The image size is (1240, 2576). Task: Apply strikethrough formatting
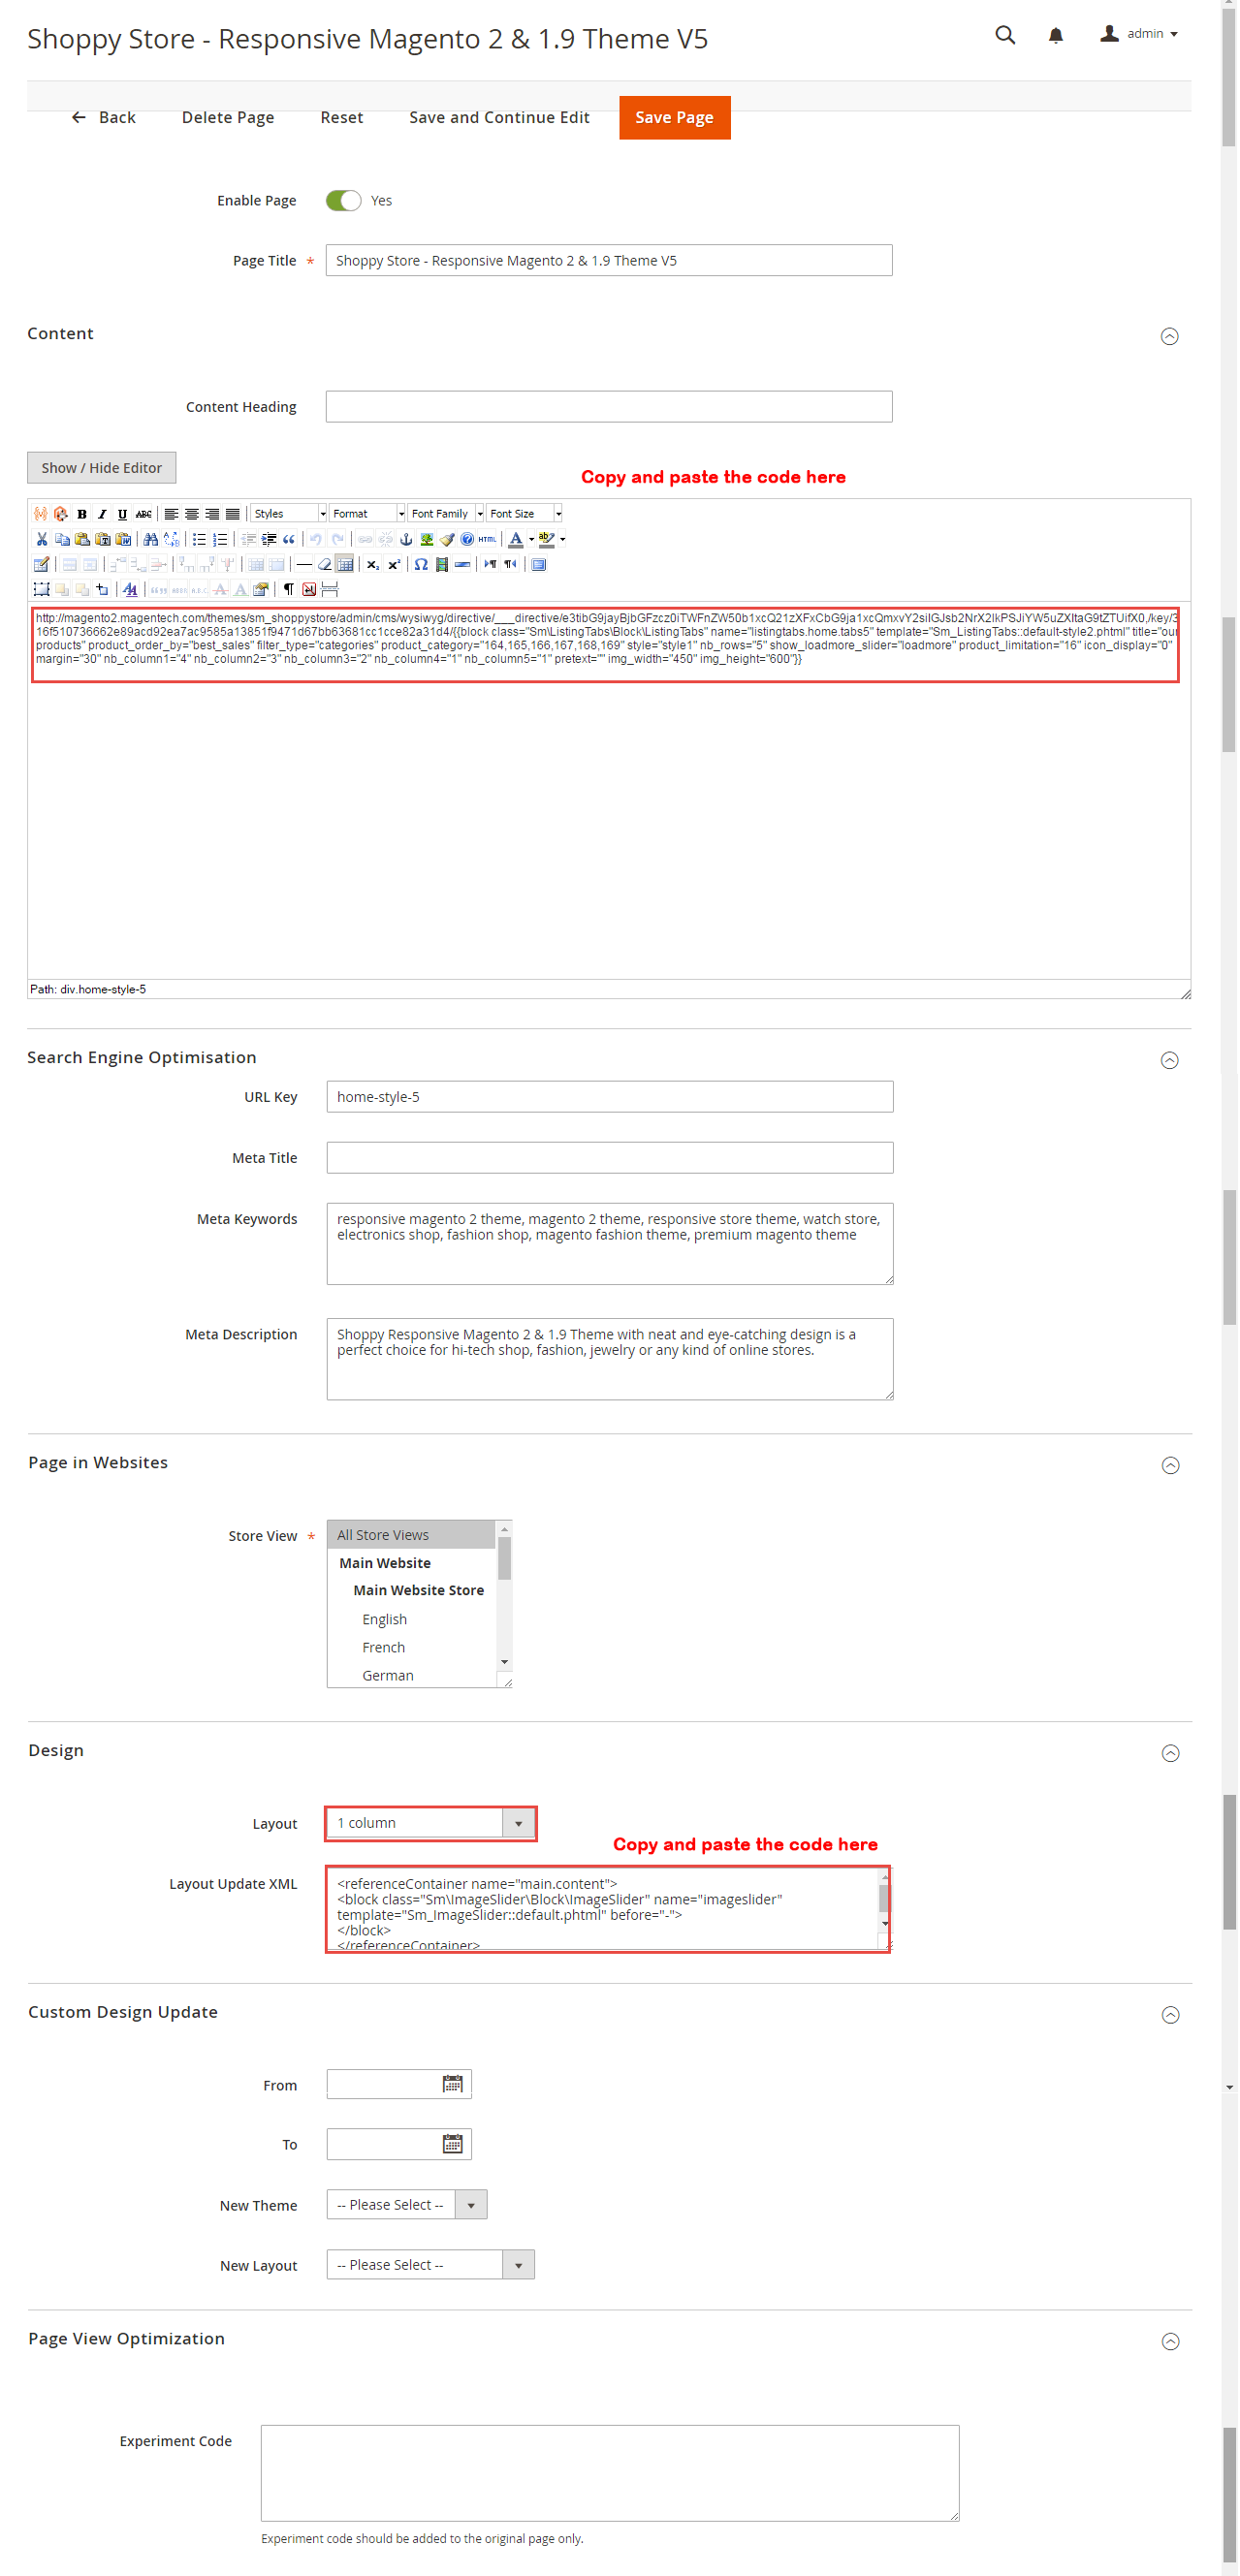click(144, 514)
